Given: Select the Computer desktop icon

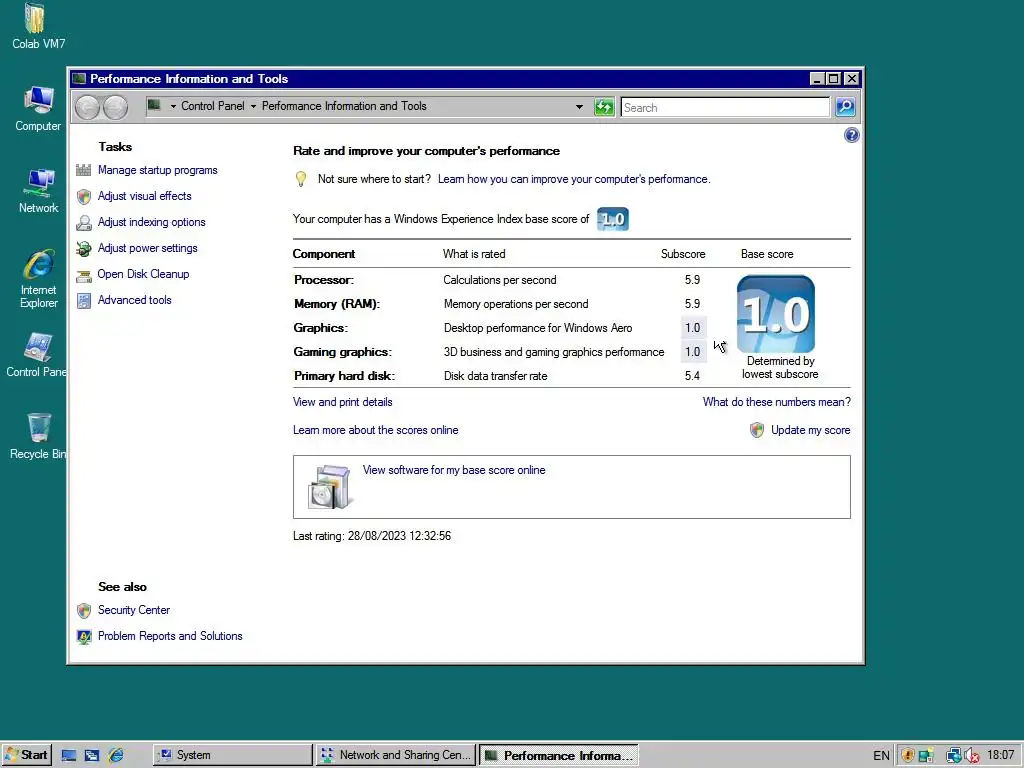Looking at the screenshot, I should pyautogui.click(x=38, y=108).
